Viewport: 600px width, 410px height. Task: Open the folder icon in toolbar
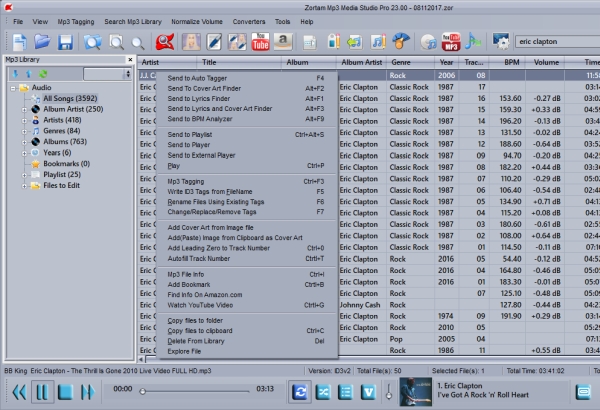click(x=42, y=41)
